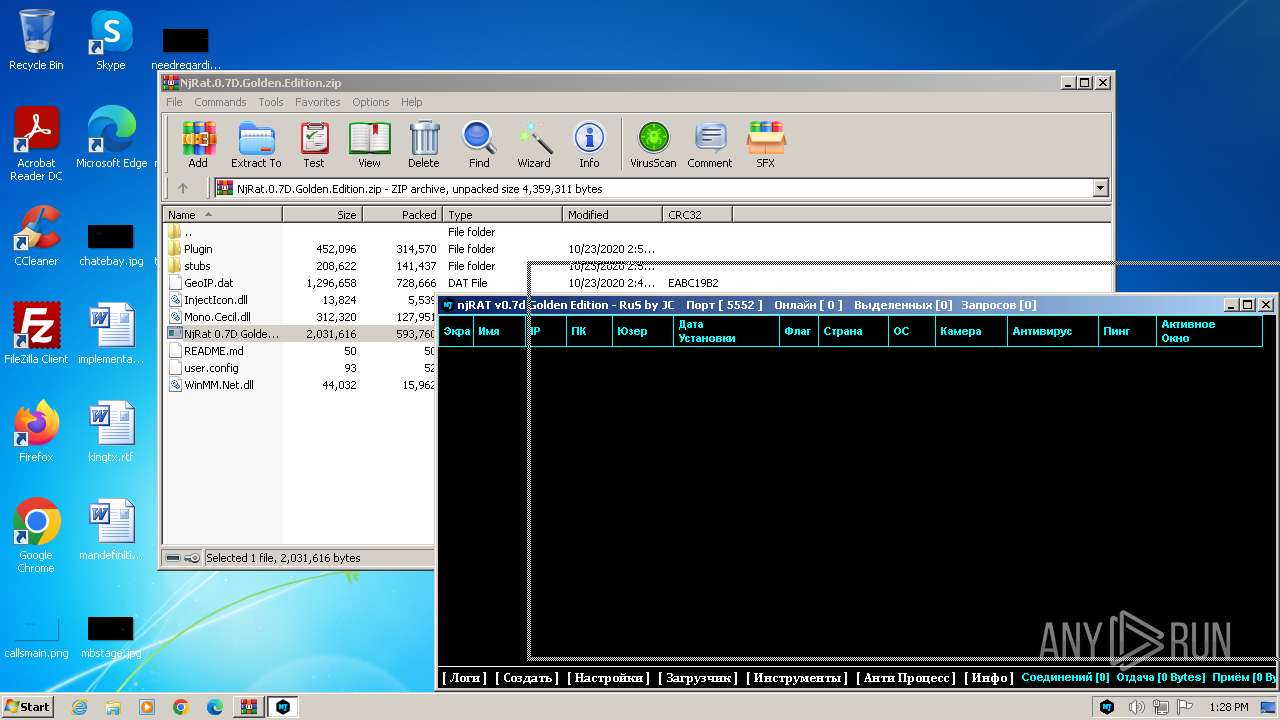Launch Google Chrome desktop shortcut
Image resolution: width=1280 pixels, height=720 pixels.
tap(36, 536)
